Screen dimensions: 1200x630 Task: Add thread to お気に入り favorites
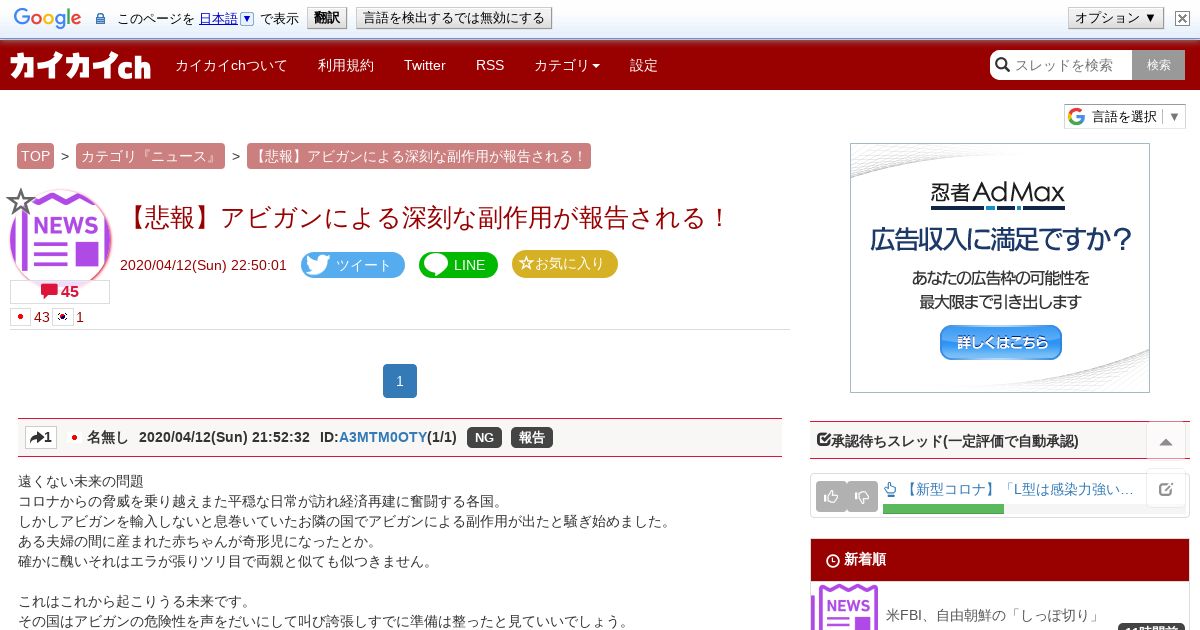(x=565, y=264)
